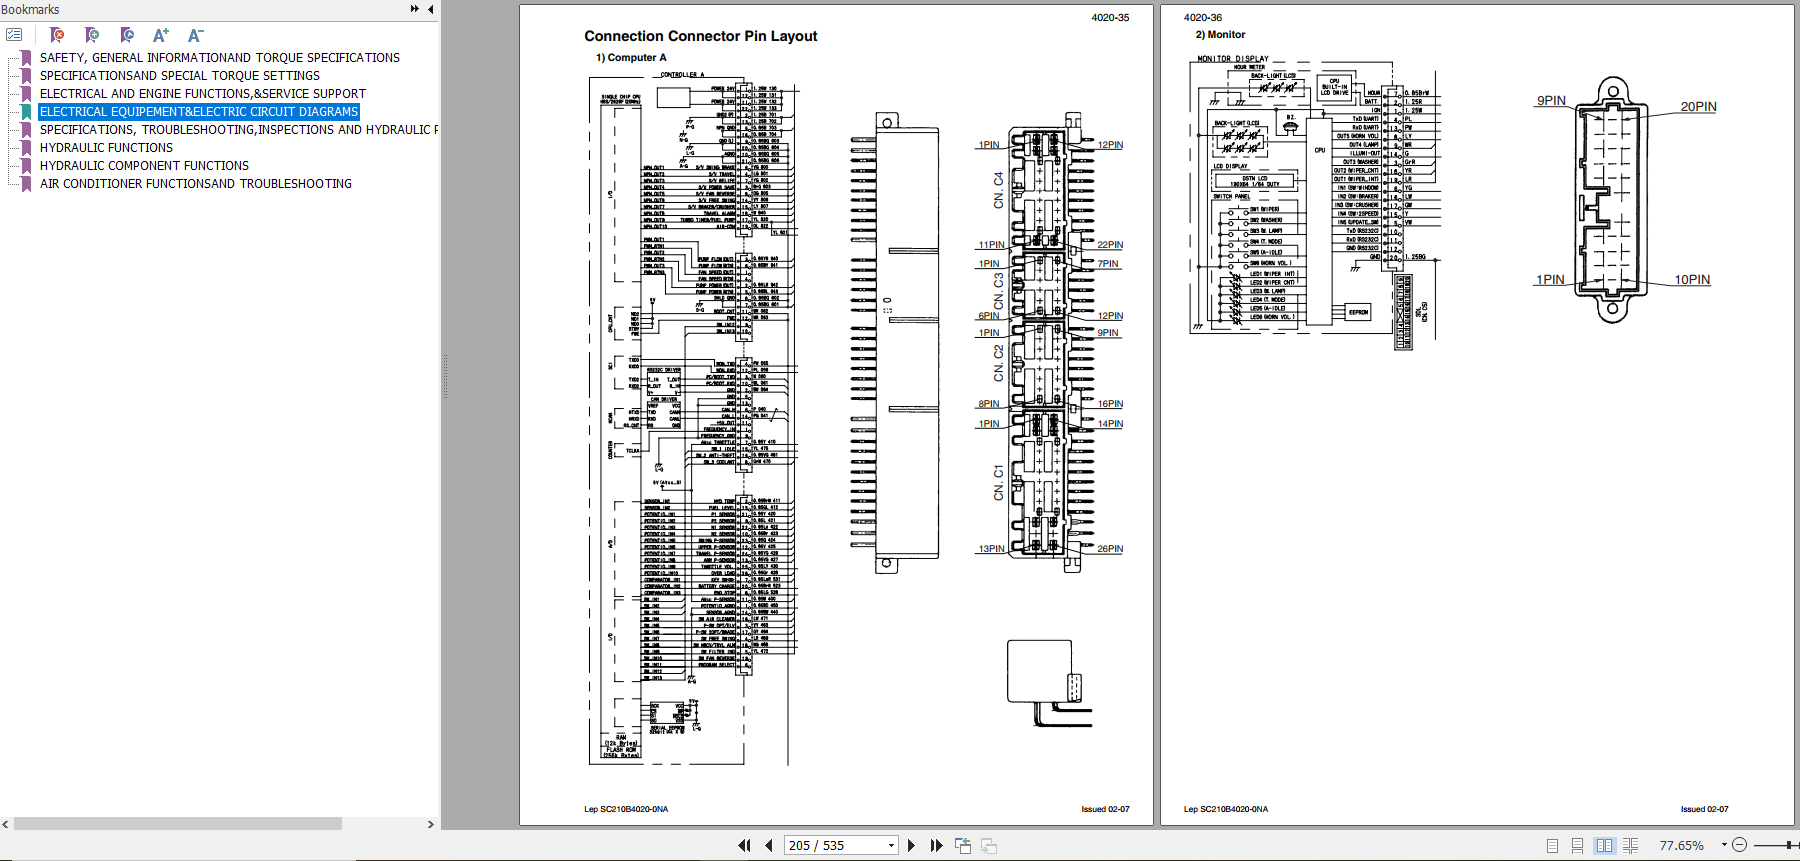
Task: Jump to the last page of document
Action: 936,845
